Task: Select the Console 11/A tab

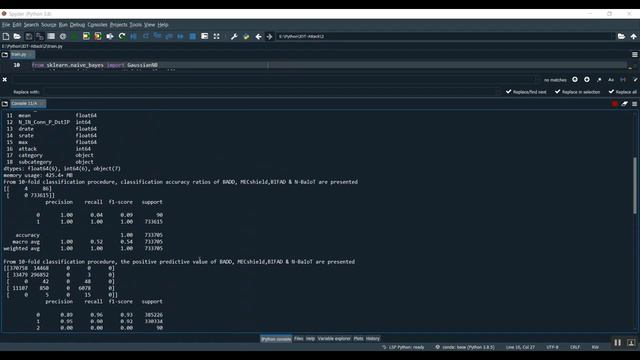Action: tap(28, 104)
